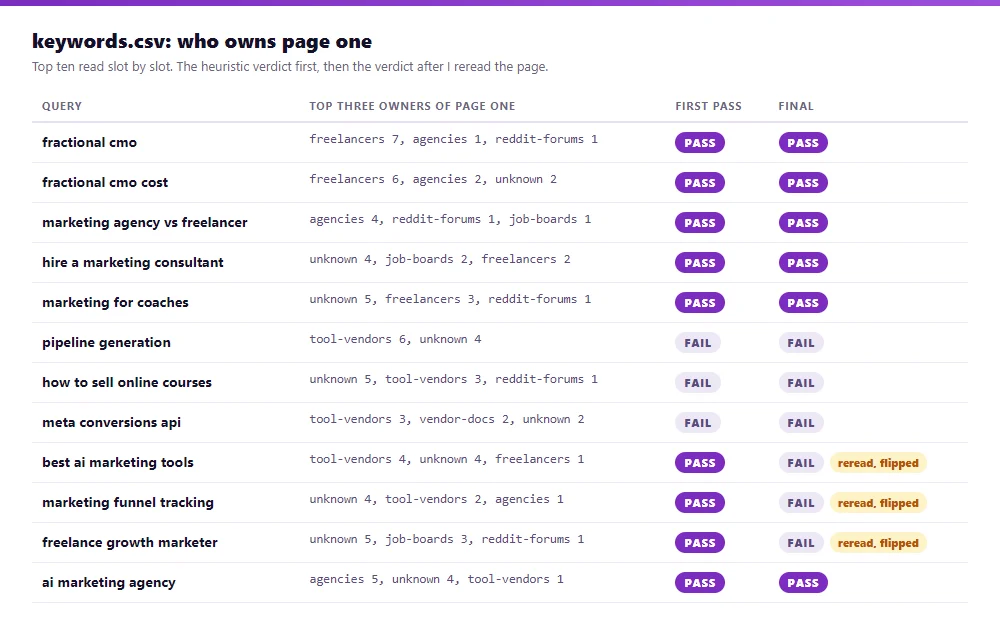Click first-pass PASS badge for ai marketing agency
The image size is (1000, 633).
(x=700, y=583)
